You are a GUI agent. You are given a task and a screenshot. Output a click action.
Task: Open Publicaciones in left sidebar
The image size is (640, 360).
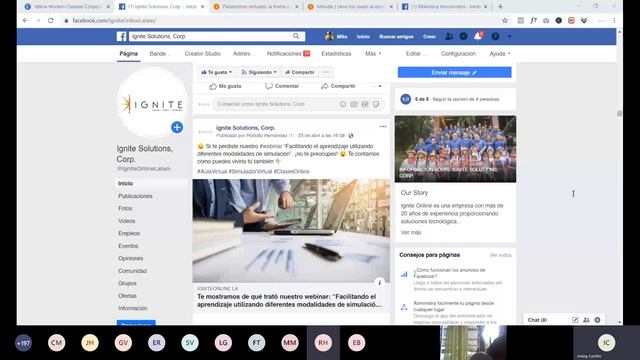135,196
